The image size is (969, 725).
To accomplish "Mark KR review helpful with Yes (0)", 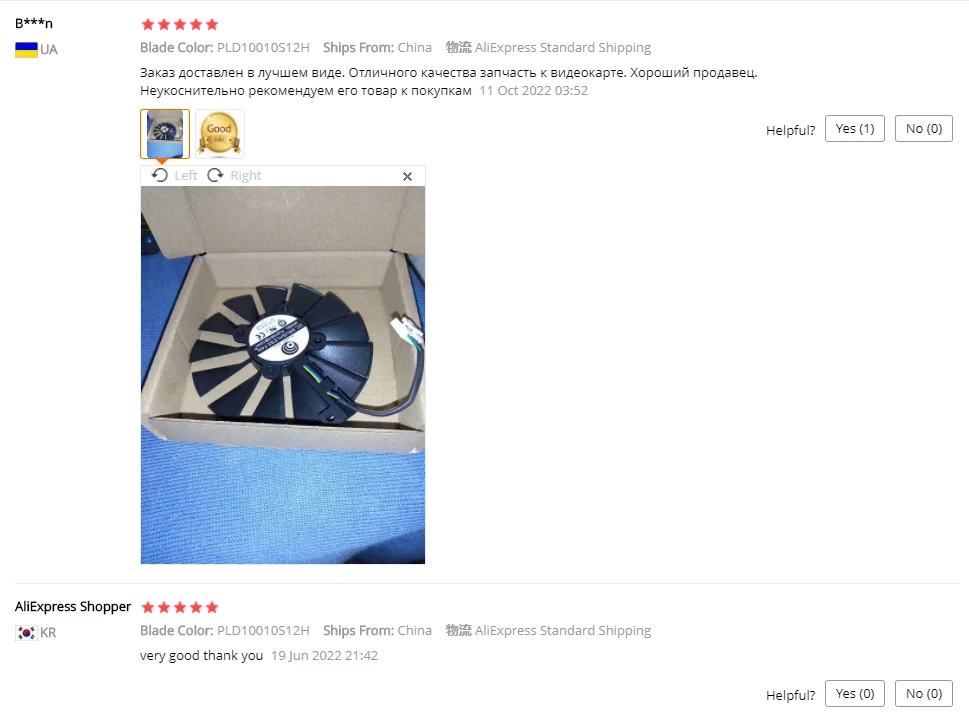I will click(855, 693).
